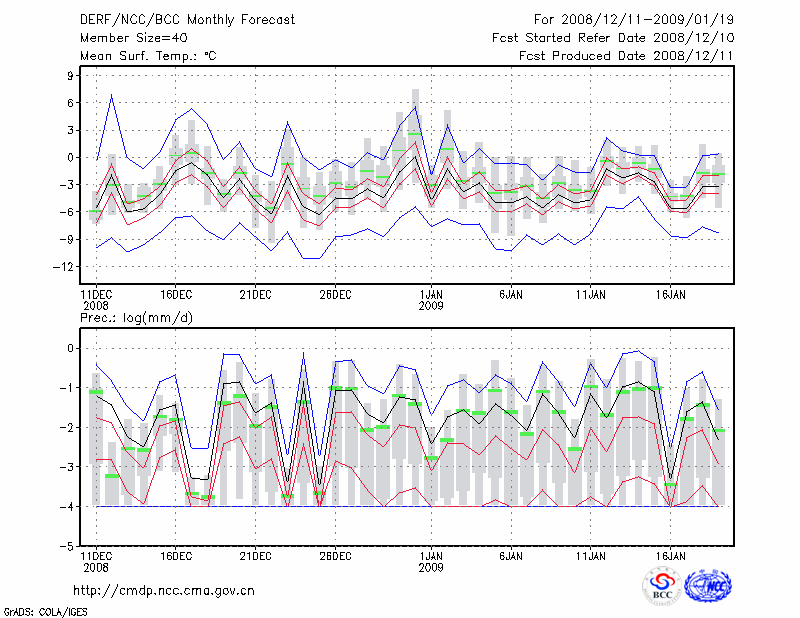
Task: Click the Fcst Produced Date line
Action: 619,56
